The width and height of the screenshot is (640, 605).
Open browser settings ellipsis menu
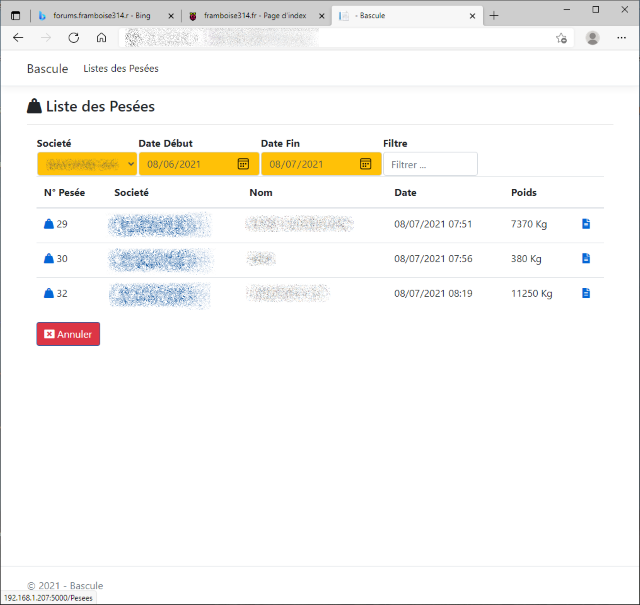click(621, 37)
